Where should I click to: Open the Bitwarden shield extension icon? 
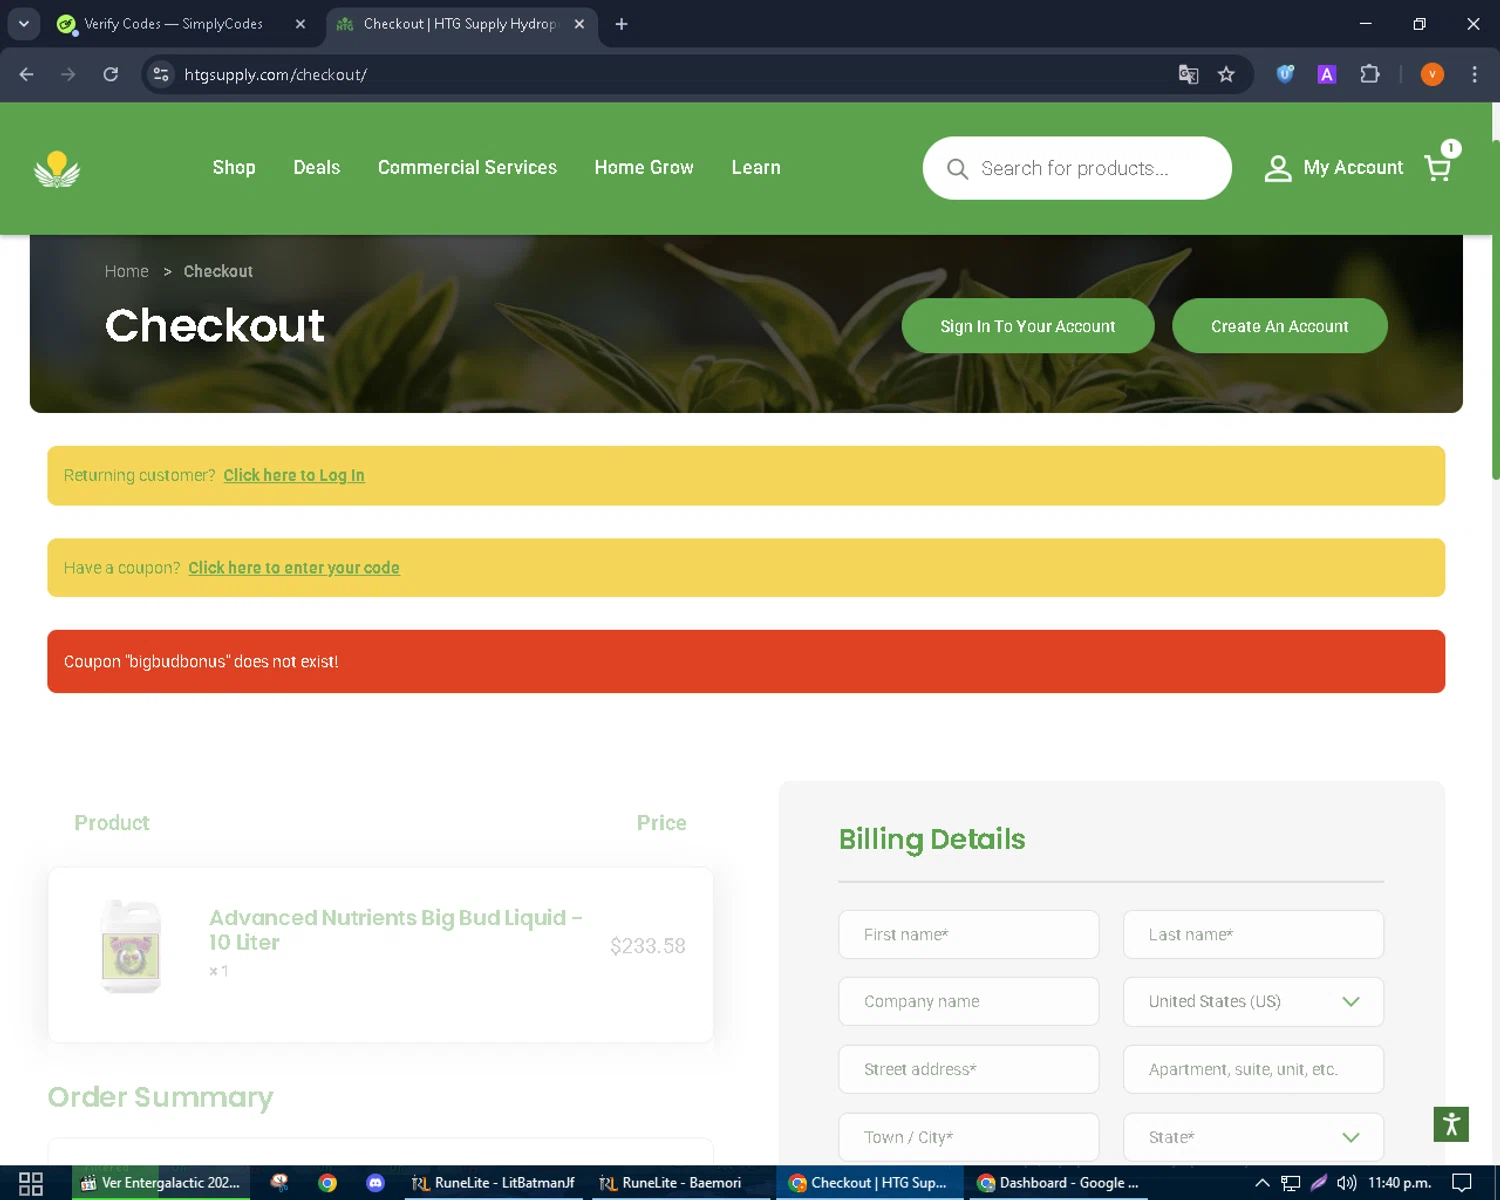pos(1285,74)
